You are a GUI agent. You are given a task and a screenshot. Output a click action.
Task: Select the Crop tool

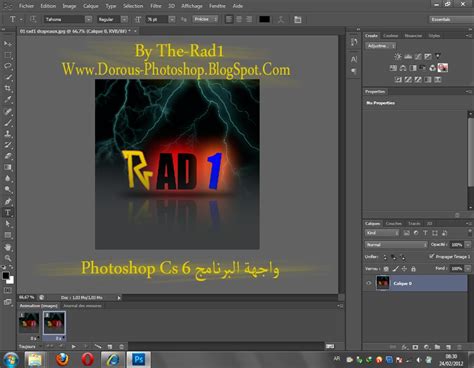[8, 89]
